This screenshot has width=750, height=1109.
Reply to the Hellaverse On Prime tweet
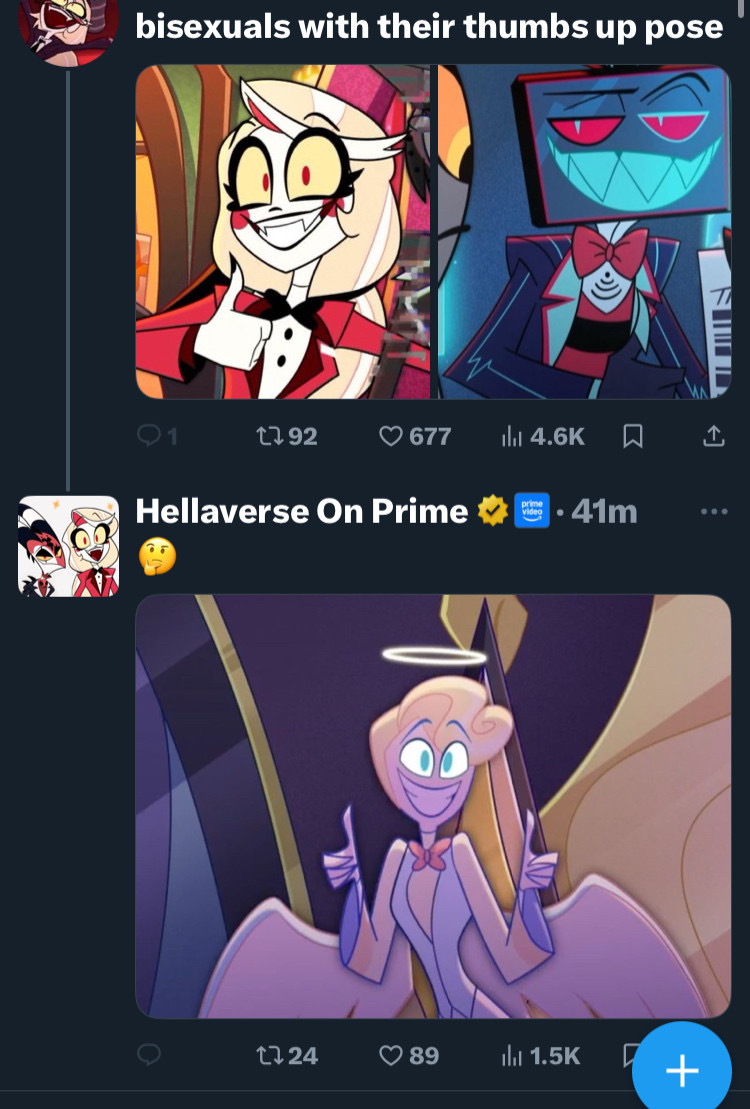[149, 1055]
